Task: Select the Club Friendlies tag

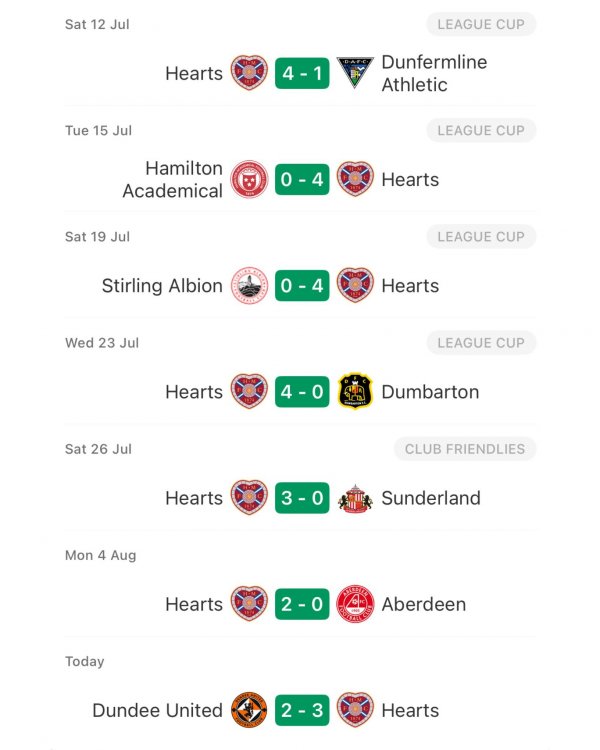Action: [x=465, y=449]
